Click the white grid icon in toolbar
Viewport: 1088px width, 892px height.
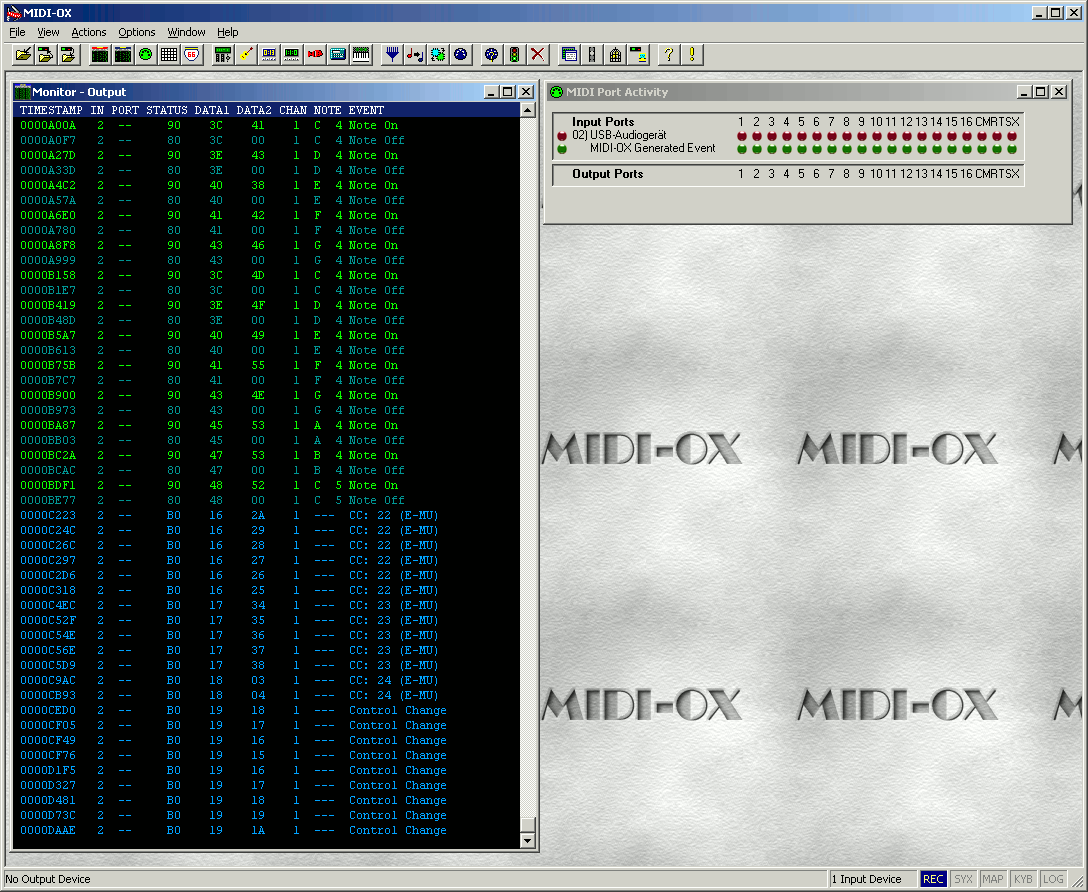(x=169, y=55)
